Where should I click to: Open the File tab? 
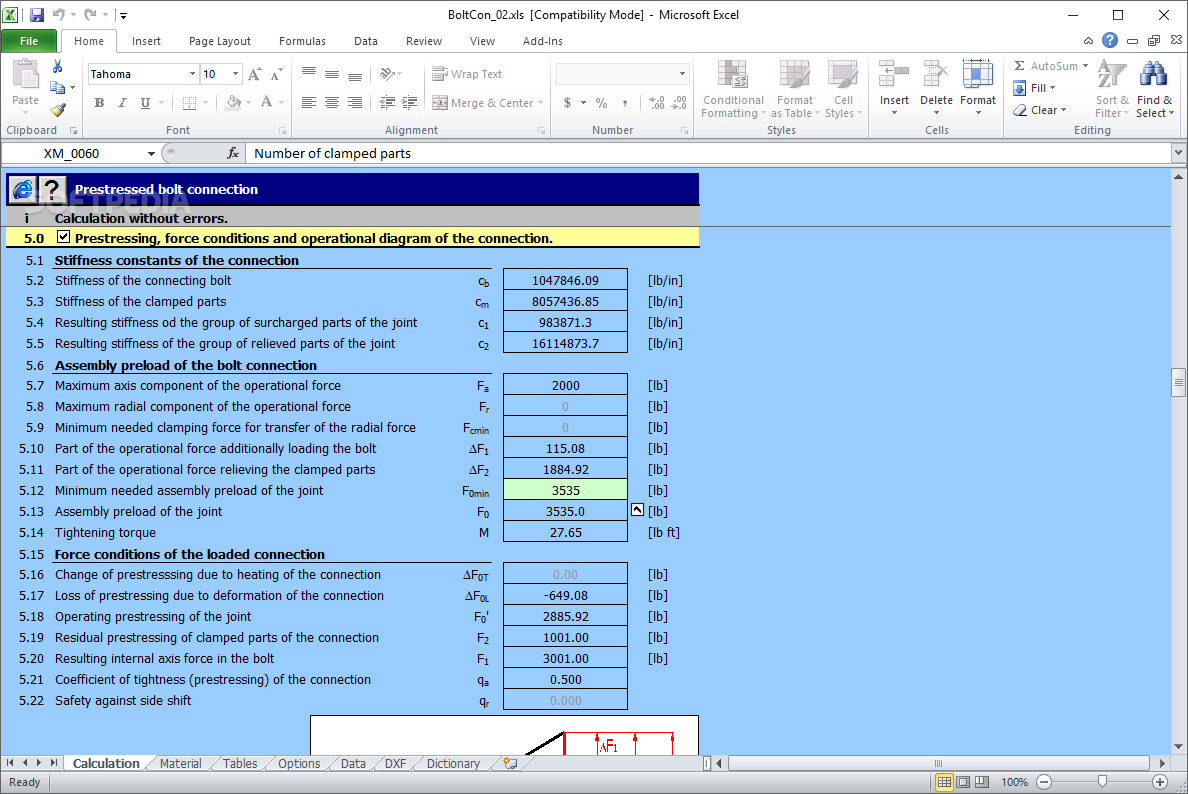pyautogui.click(x=29, y=41)
